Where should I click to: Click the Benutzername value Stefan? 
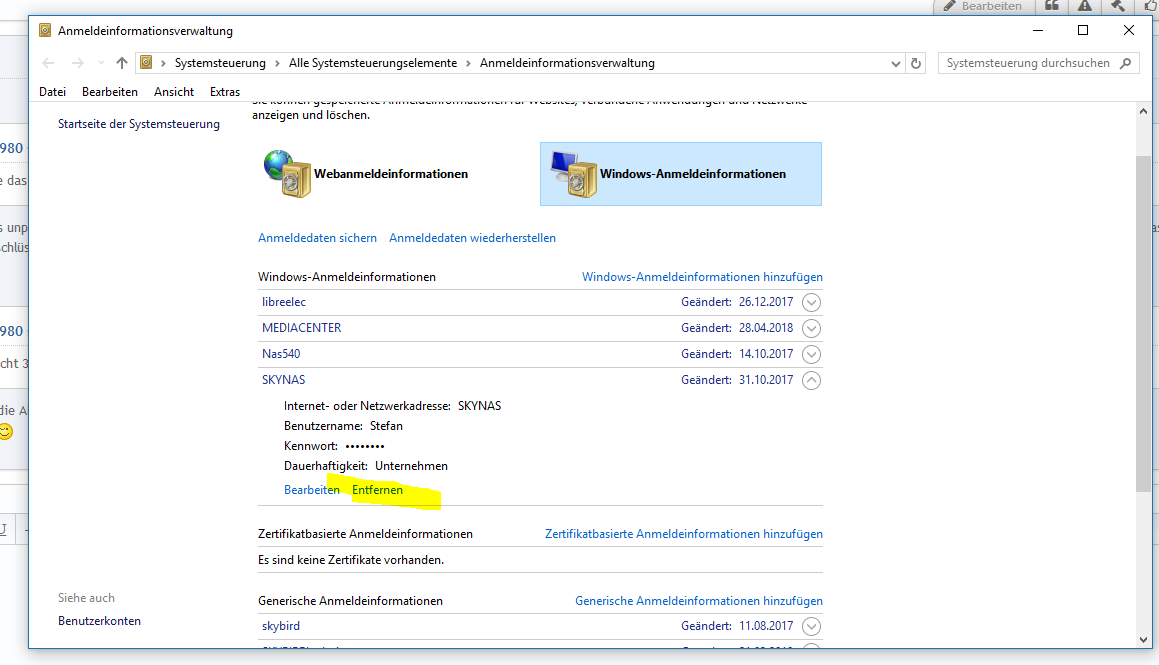tap(387, 426)
